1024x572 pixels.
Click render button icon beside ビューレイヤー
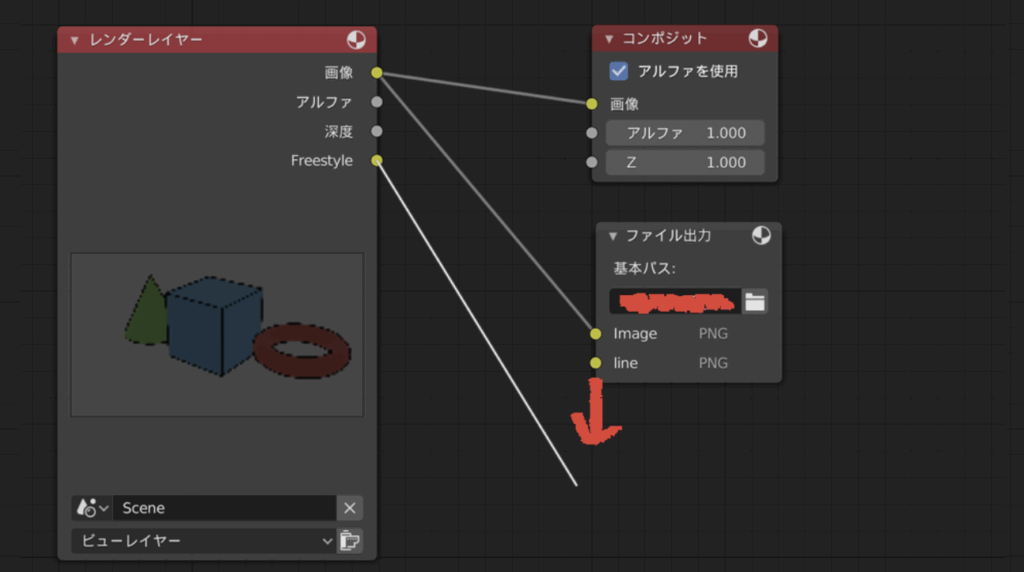[x=349, y=541]
